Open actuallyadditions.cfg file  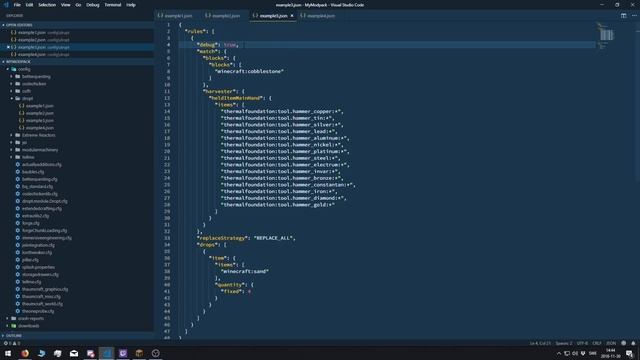(x=42, y=164)
